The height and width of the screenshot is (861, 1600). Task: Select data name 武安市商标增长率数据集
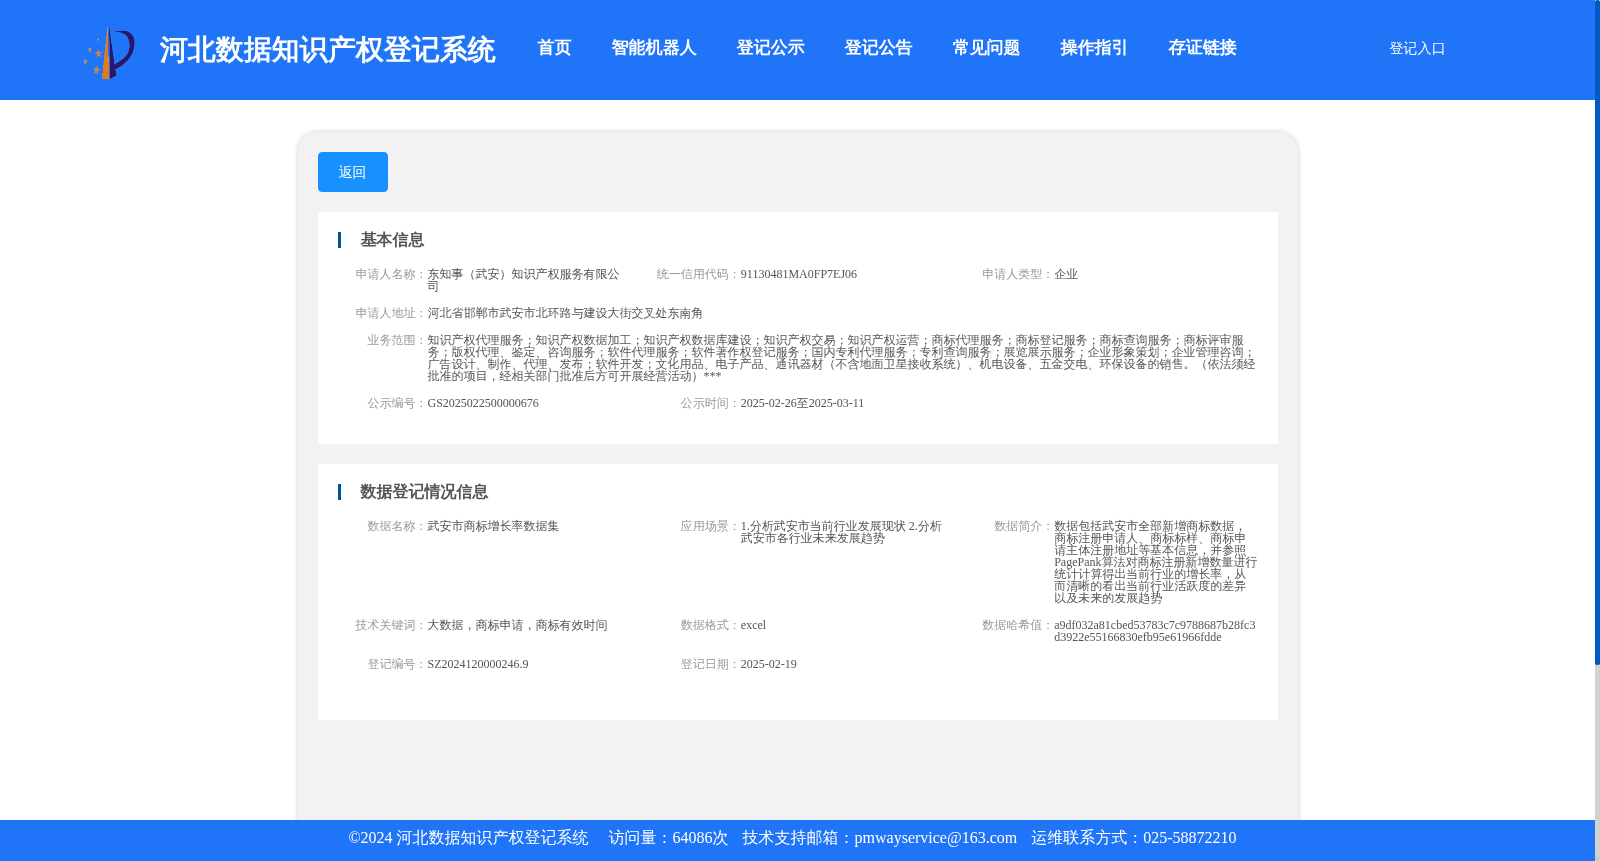click(493, 526)
